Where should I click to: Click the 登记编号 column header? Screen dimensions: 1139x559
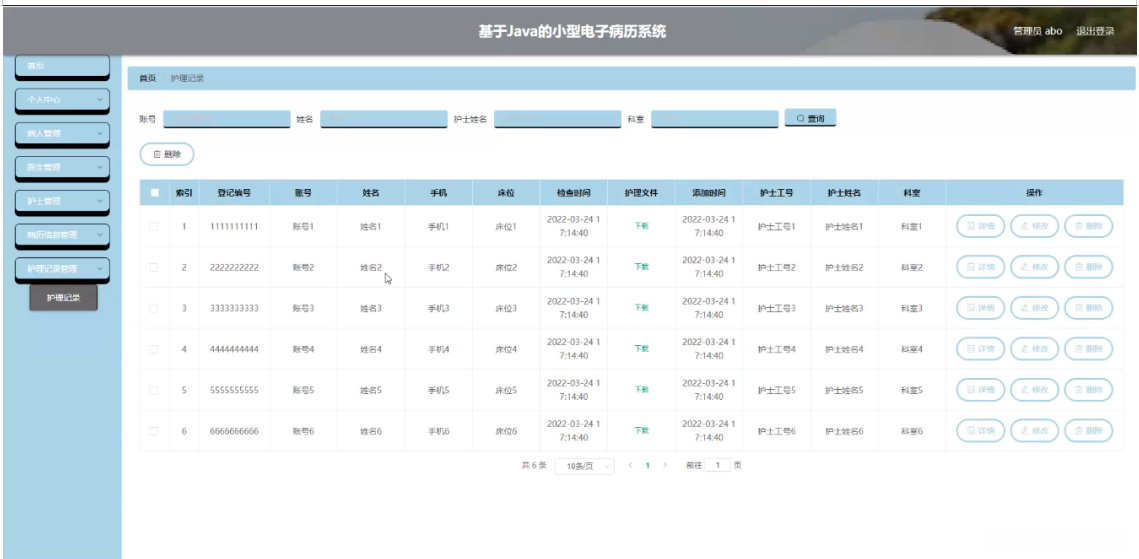(235, 193)
